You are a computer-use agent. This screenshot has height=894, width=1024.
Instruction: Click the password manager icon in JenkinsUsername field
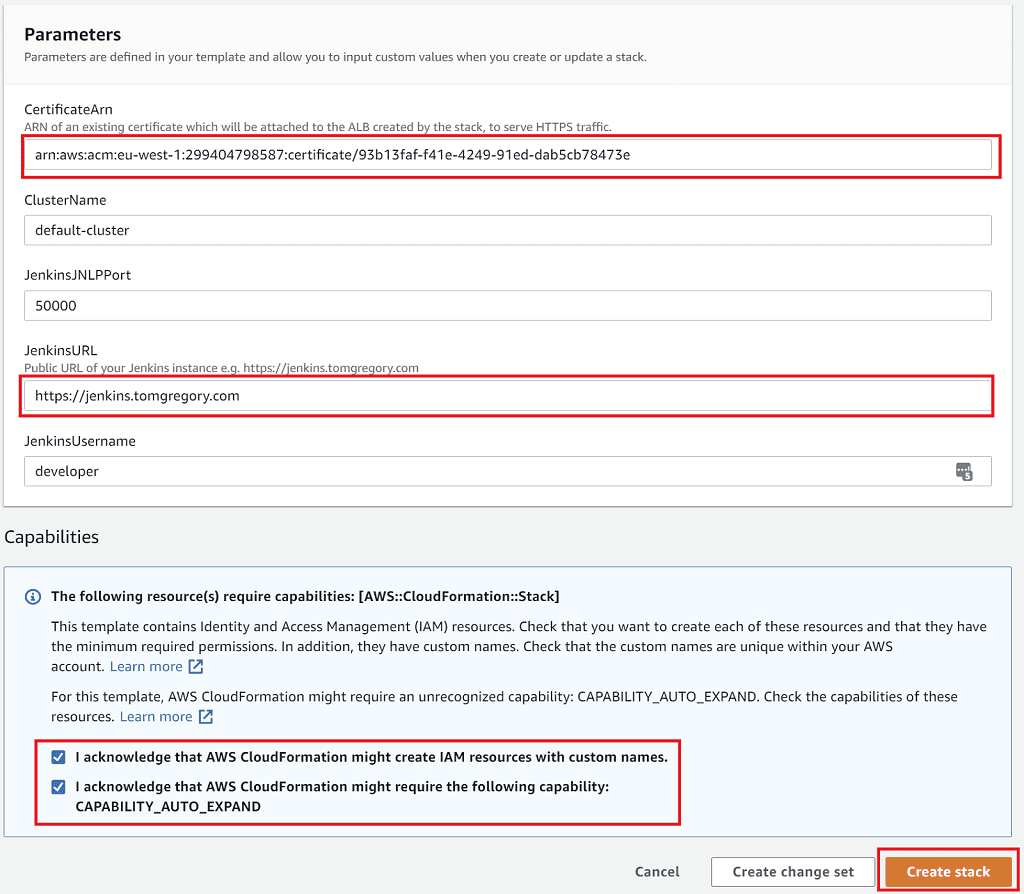point(965,471)
